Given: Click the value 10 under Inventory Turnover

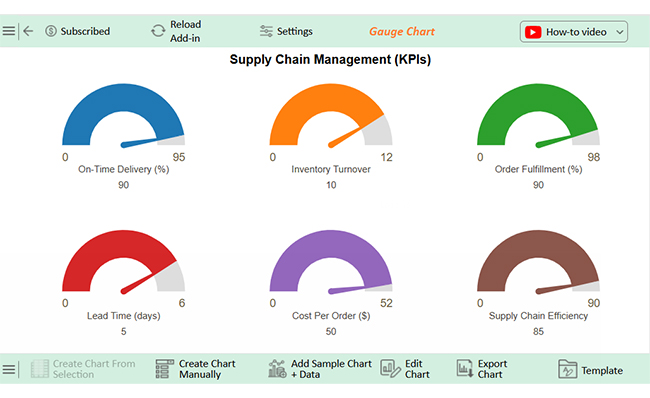Looking at the screenshot, I should [x=331, y=185].
